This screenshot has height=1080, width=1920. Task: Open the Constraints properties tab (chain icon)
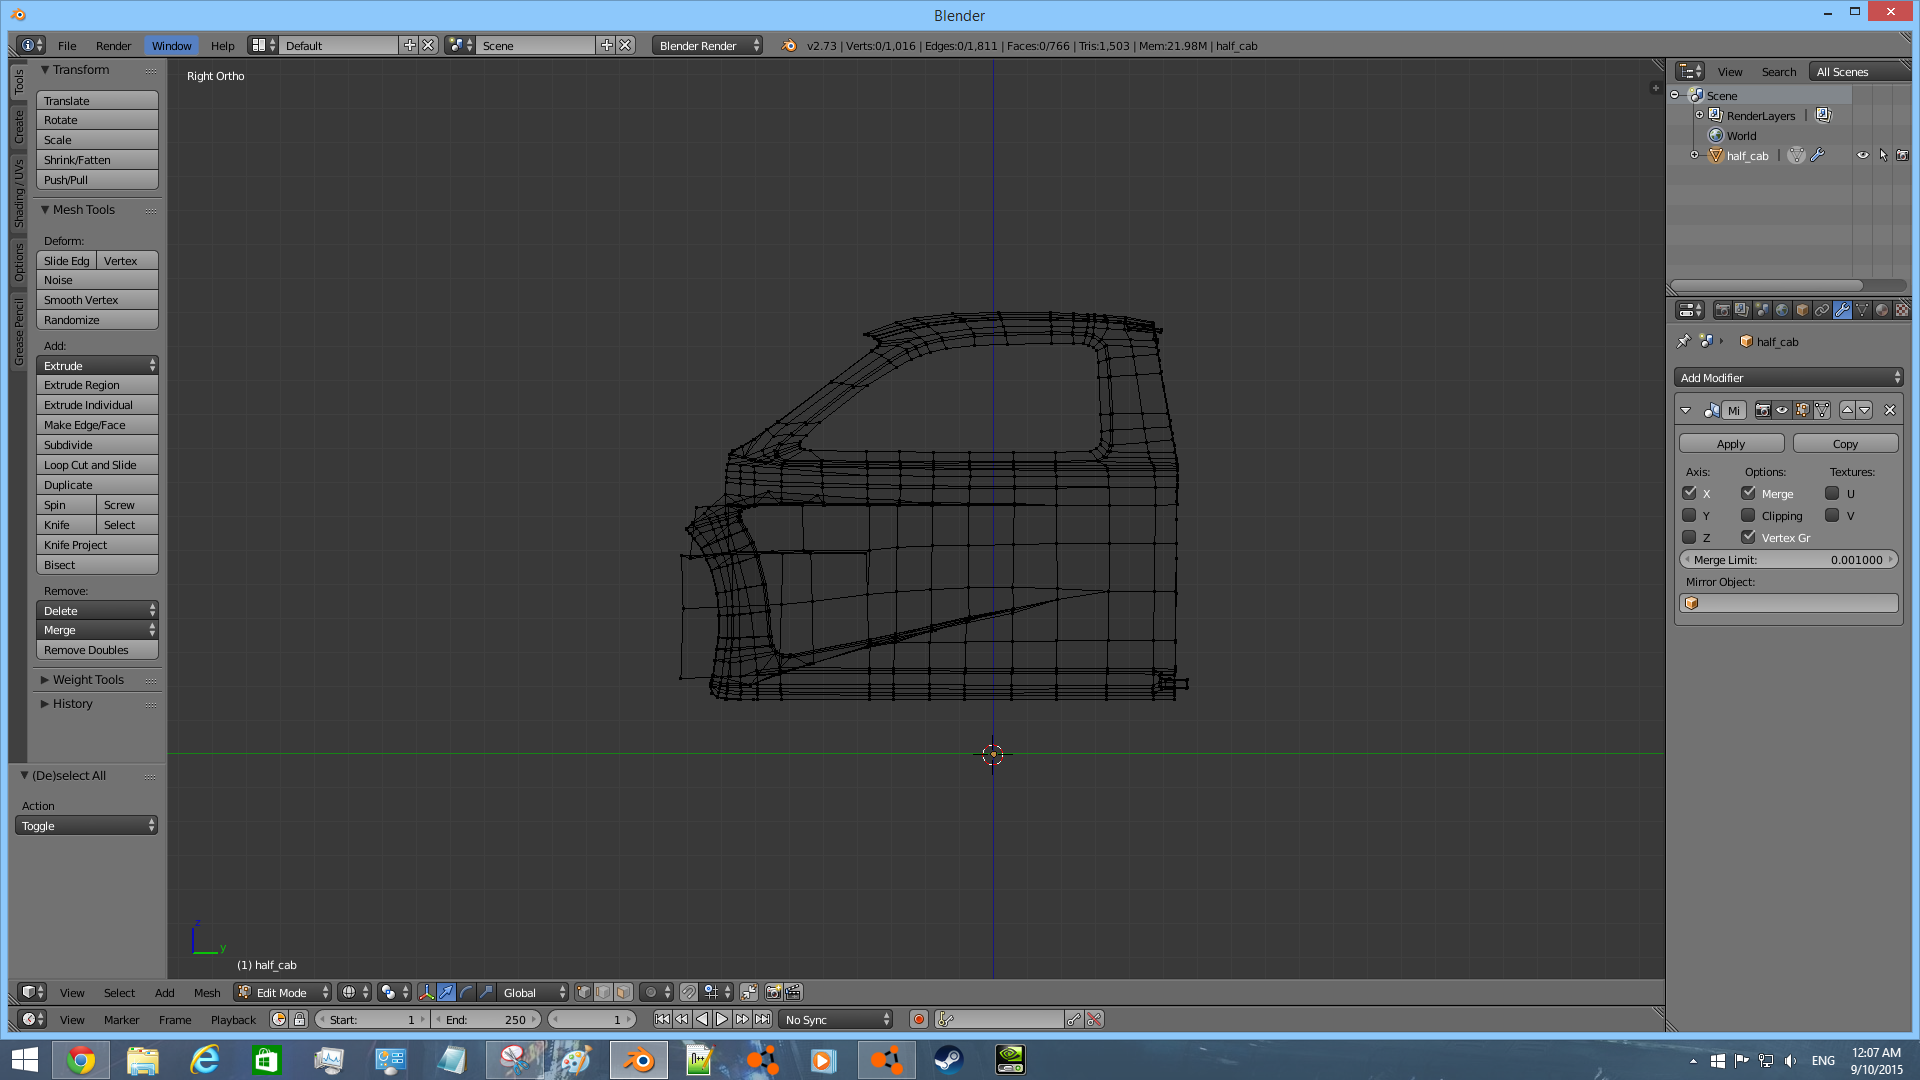(x=1822, y=310)
